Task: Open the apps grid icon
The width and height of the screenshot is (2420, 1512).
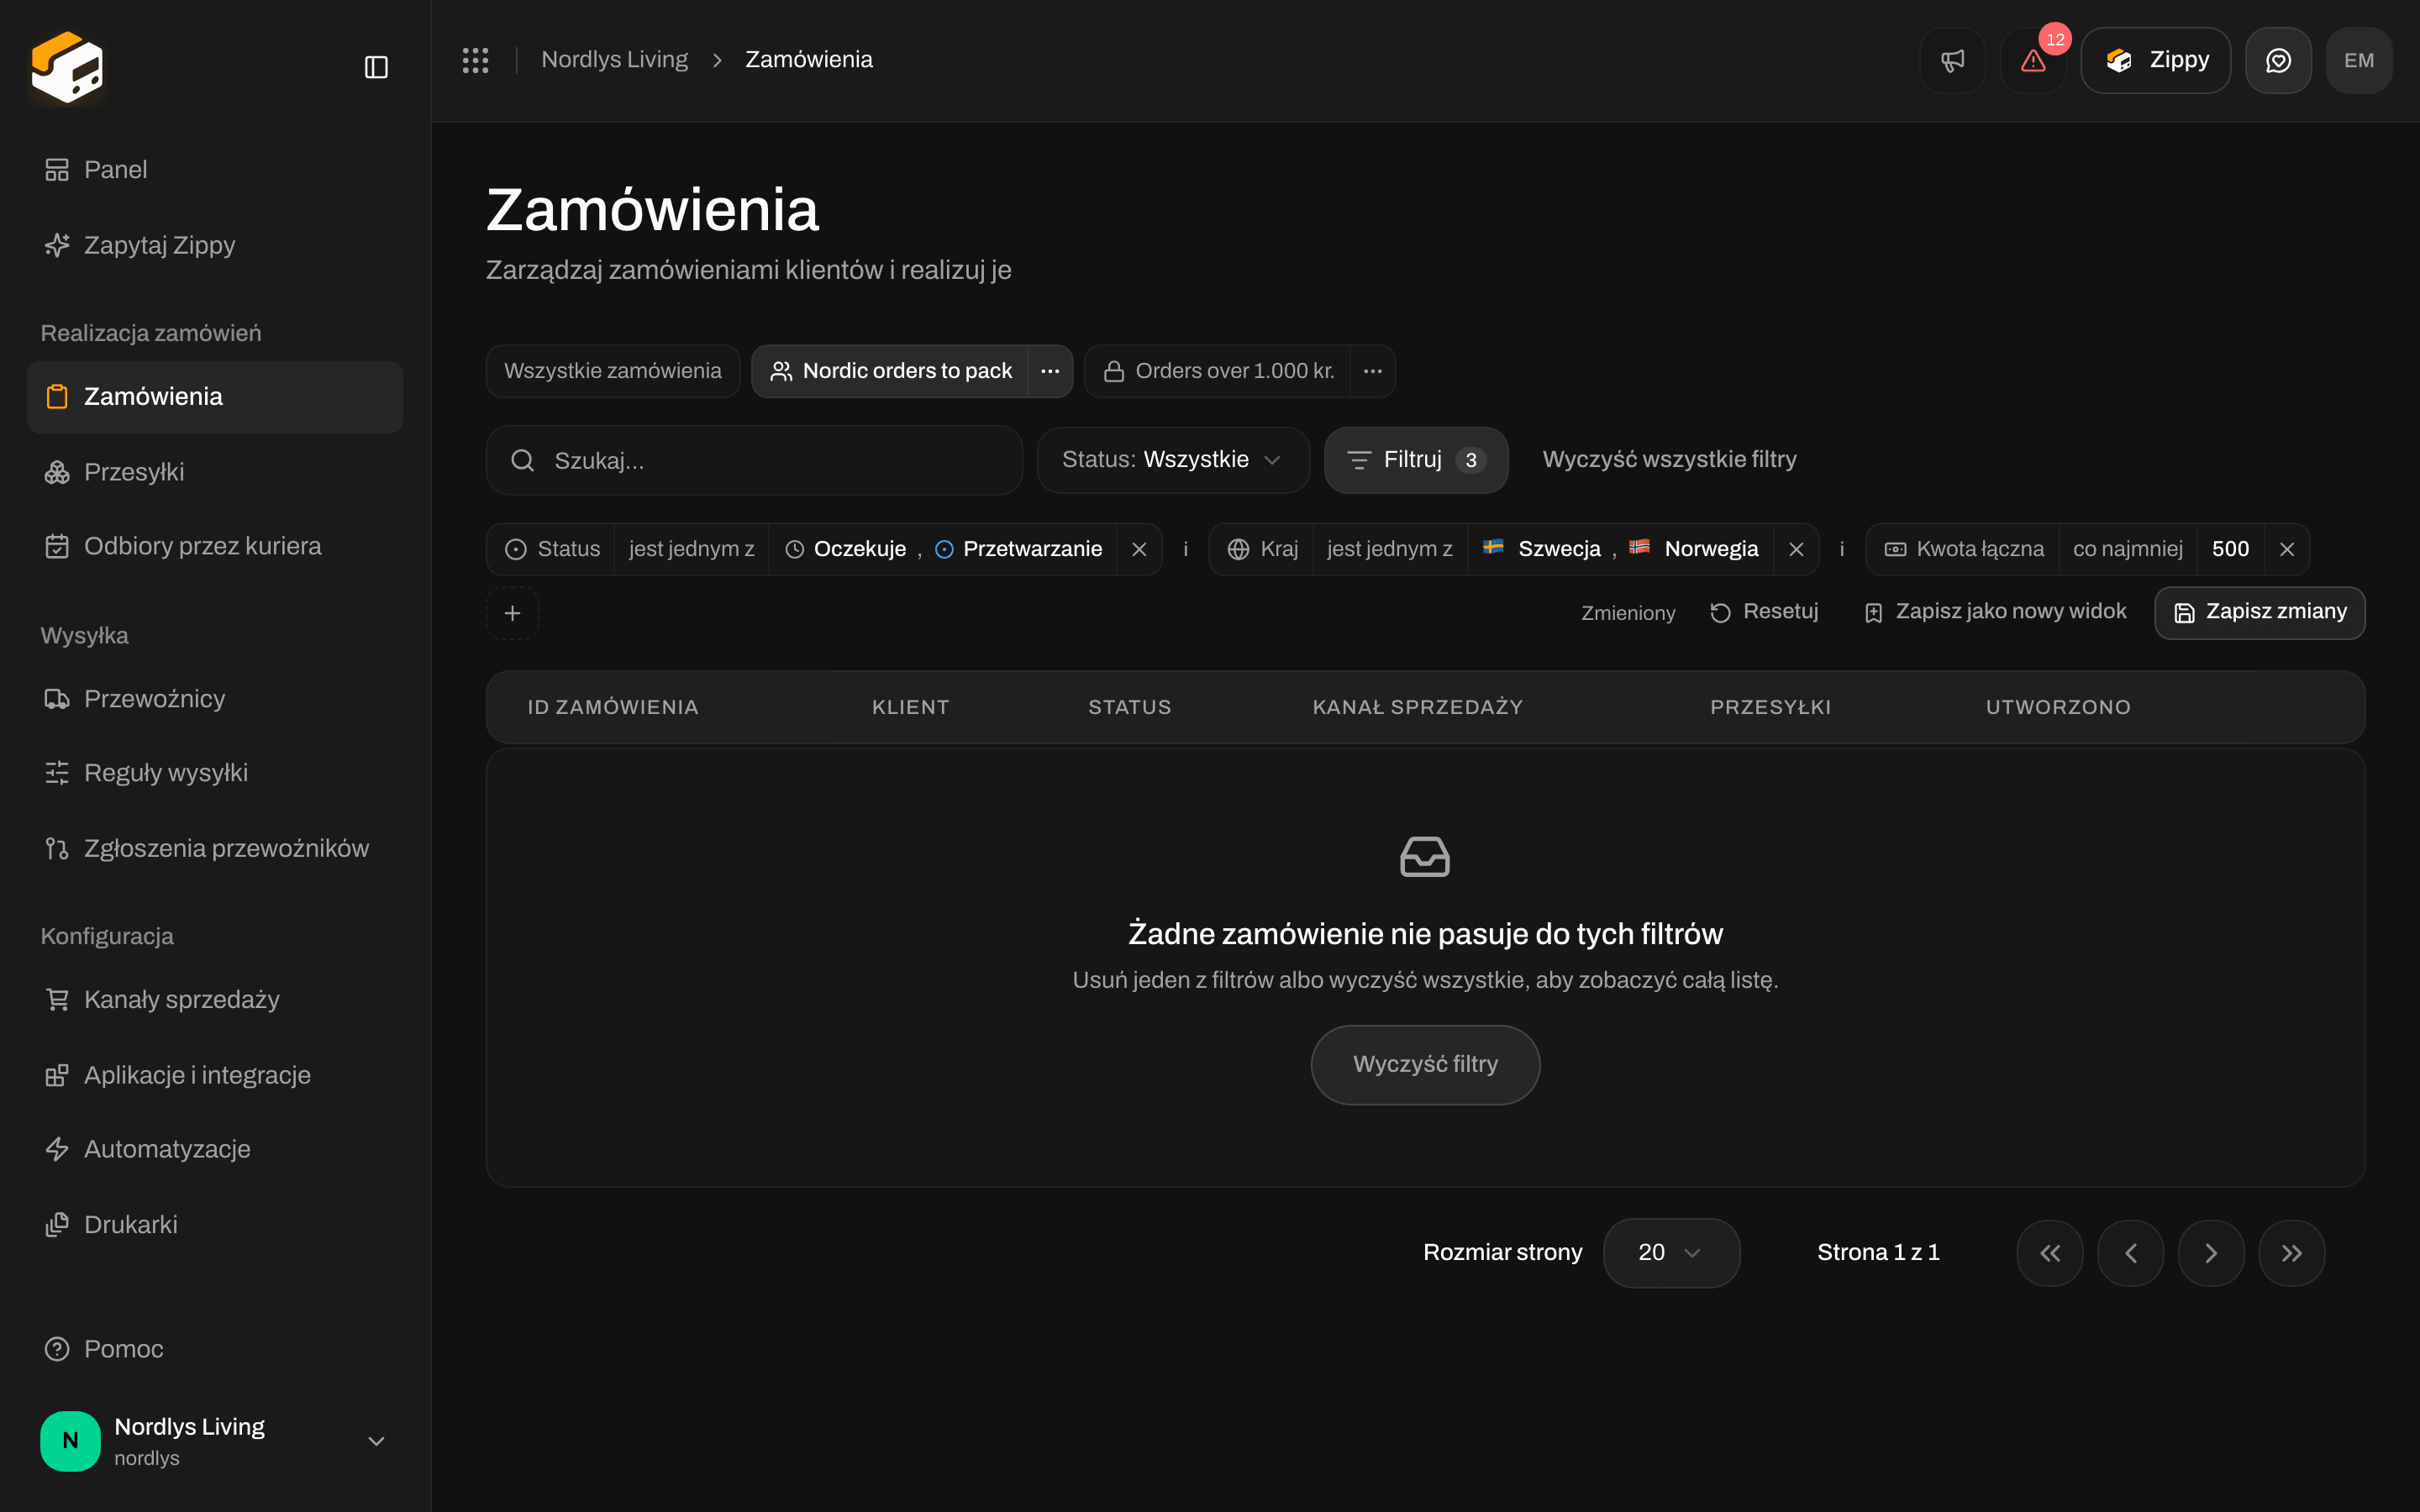Action: click(475, 60)
